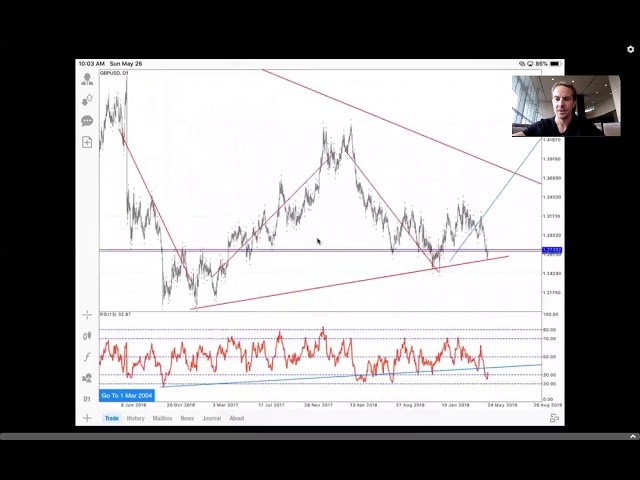Go to the Journal tab
The height and width of the screenshot is (480, 640).
[x=211, y=418]
